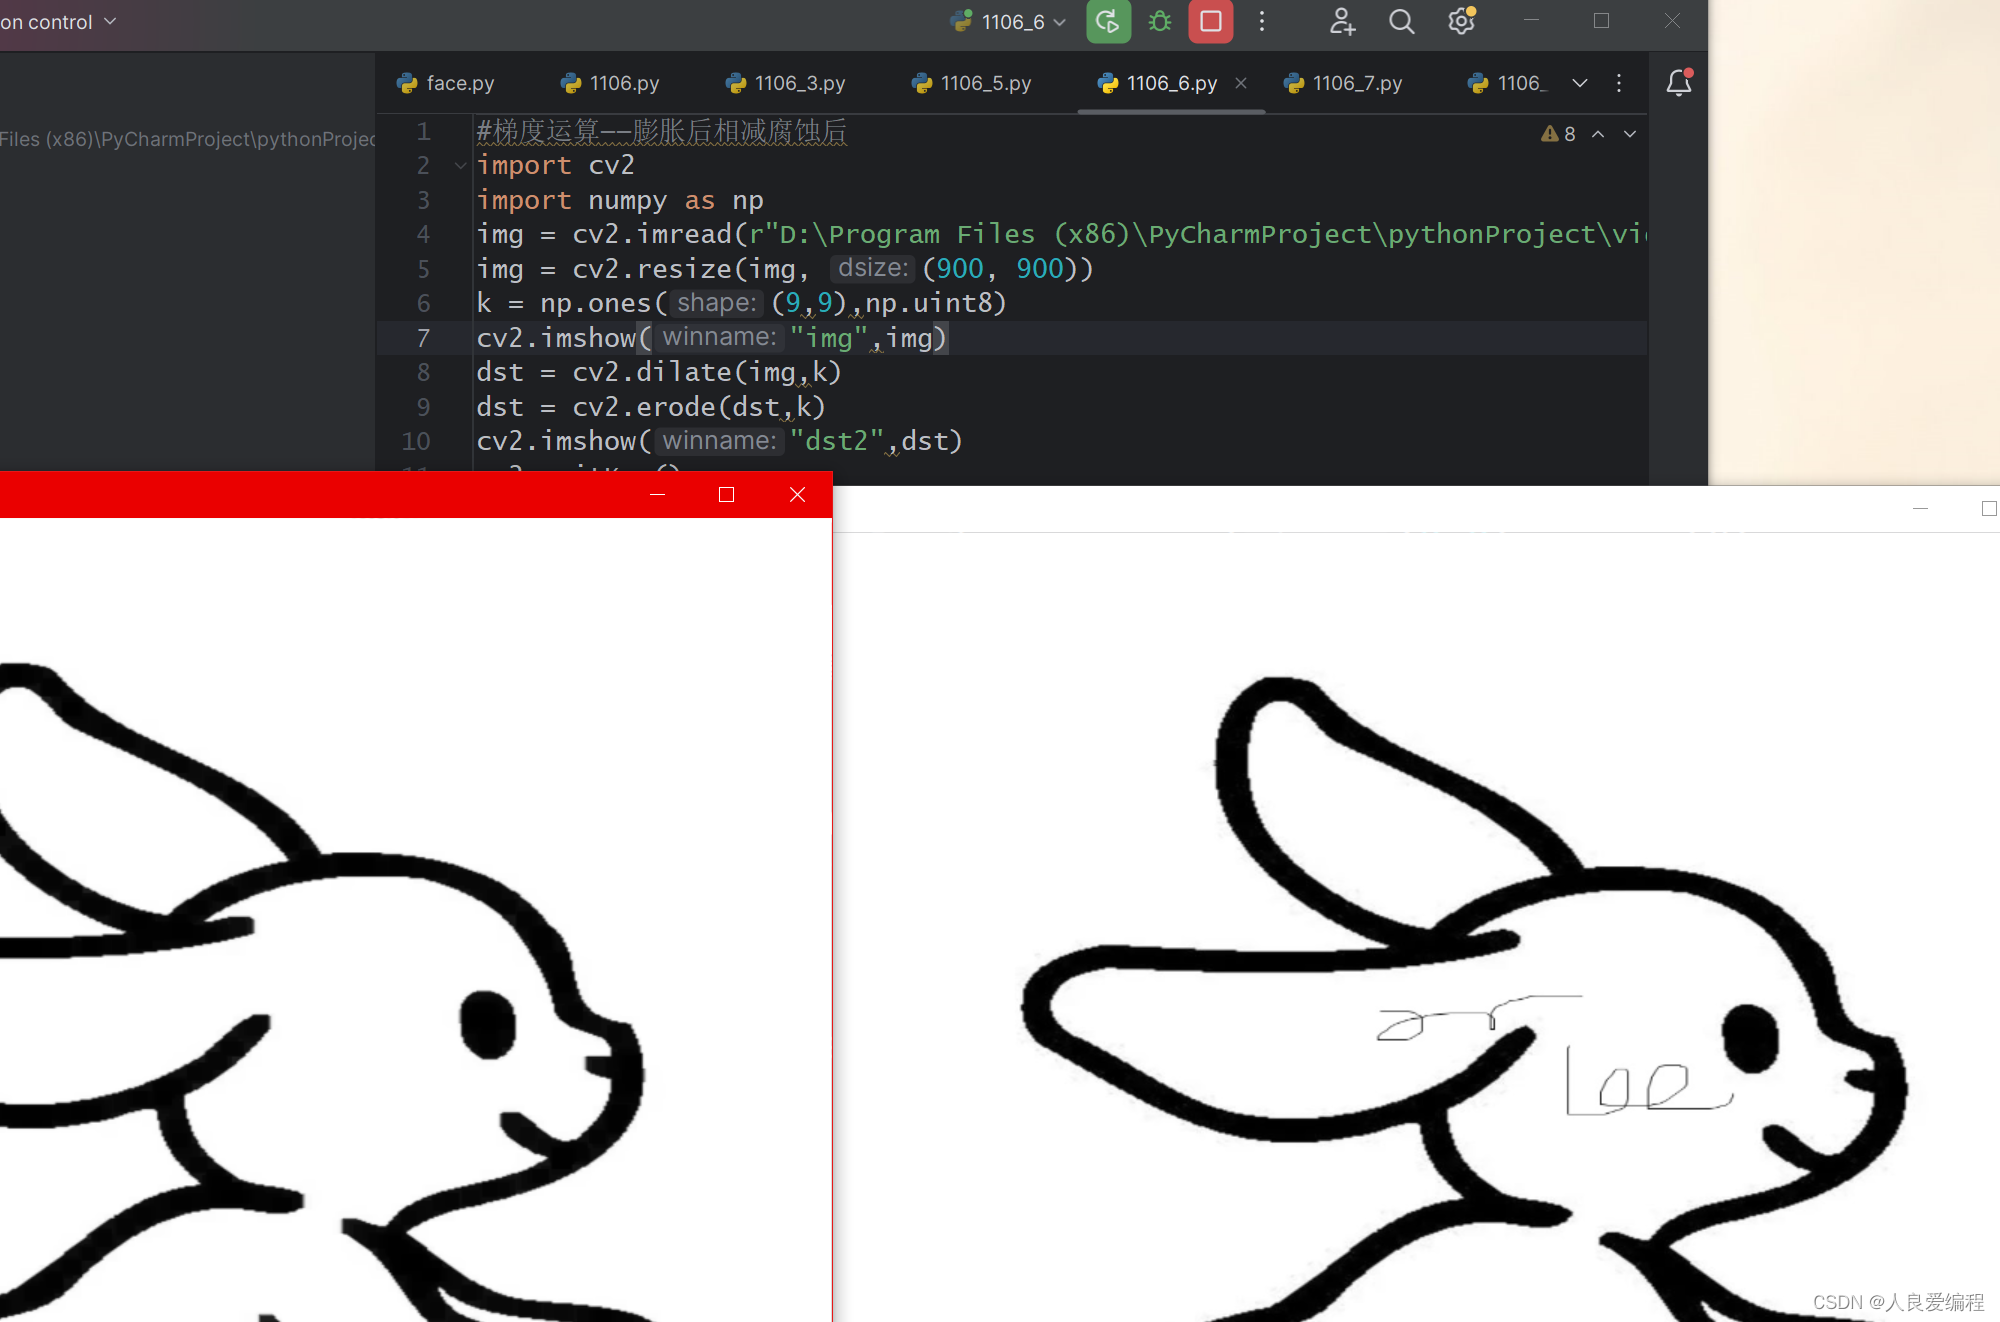
Task: Click the 8 warnings indicator
Action: pyautogui.click(x=1559, y=134)
